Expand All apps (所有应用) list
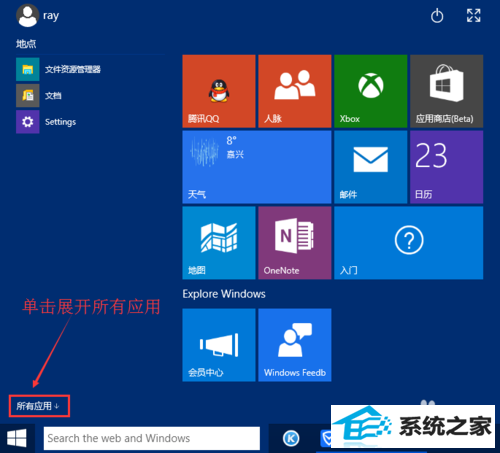The height and width of the screenshot is (453, 500). point(39,406)
